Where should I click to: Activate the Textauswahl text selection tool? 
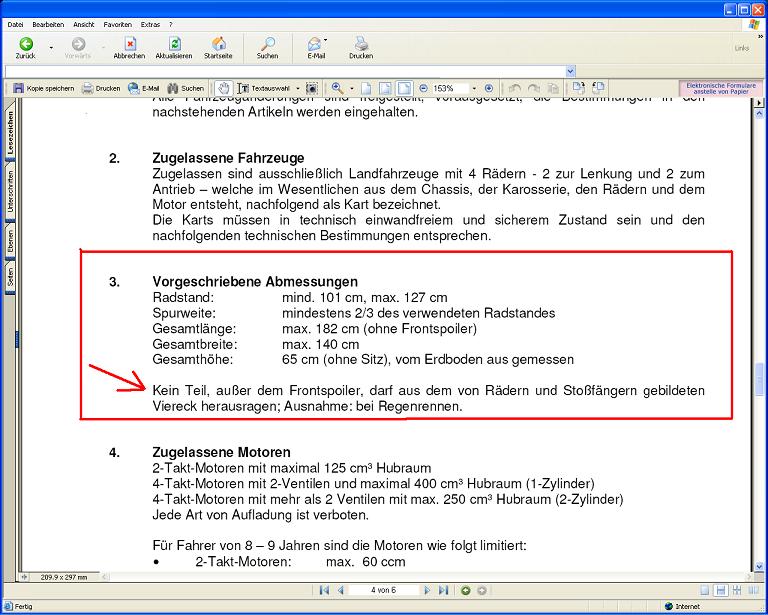[x=264, y=88]
